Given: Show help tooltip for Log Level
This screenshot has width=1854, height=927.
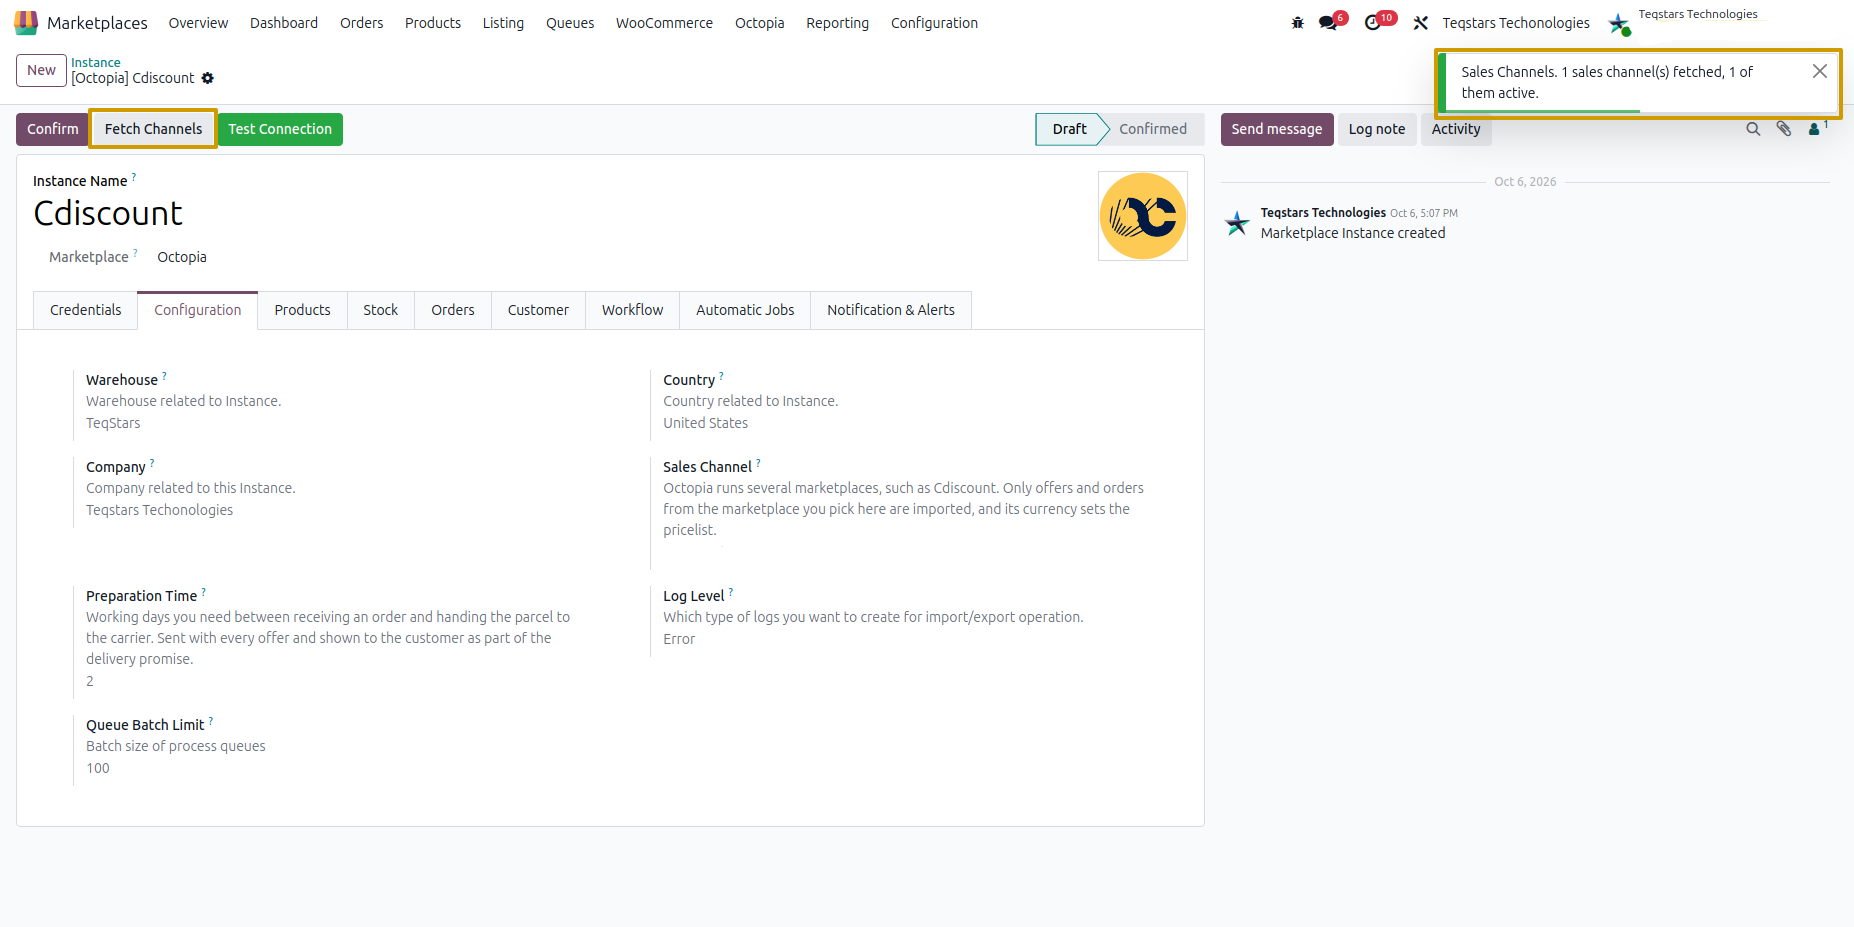Looking at the screenshot, I should [x=731, y=592].
